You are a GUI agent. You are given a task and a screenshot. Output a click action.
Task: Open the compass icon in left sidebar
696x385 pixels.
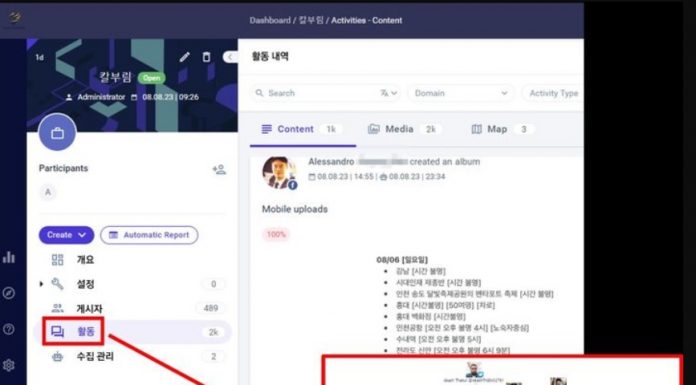point(9,293)
